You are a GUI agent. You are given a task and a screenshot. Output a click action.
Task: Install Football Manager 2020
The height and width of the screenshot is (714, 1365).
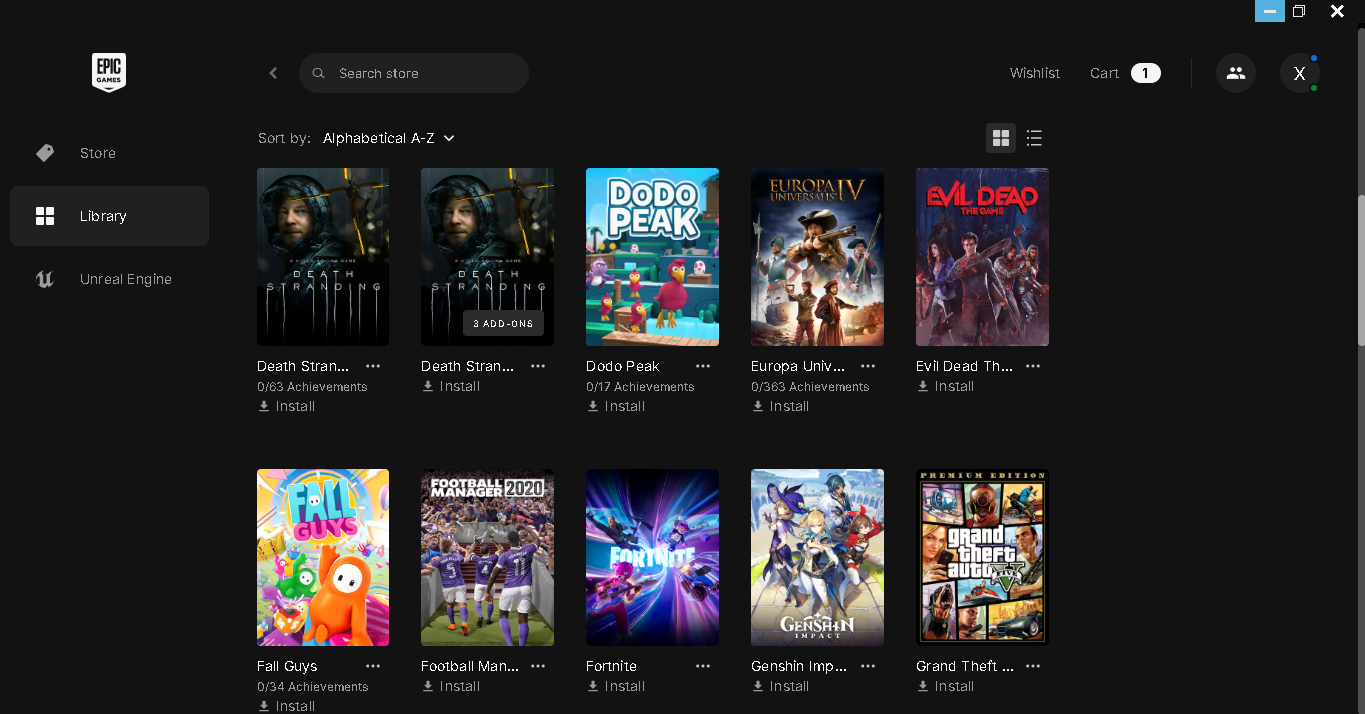pyautogui.click(x=451, y=686)
